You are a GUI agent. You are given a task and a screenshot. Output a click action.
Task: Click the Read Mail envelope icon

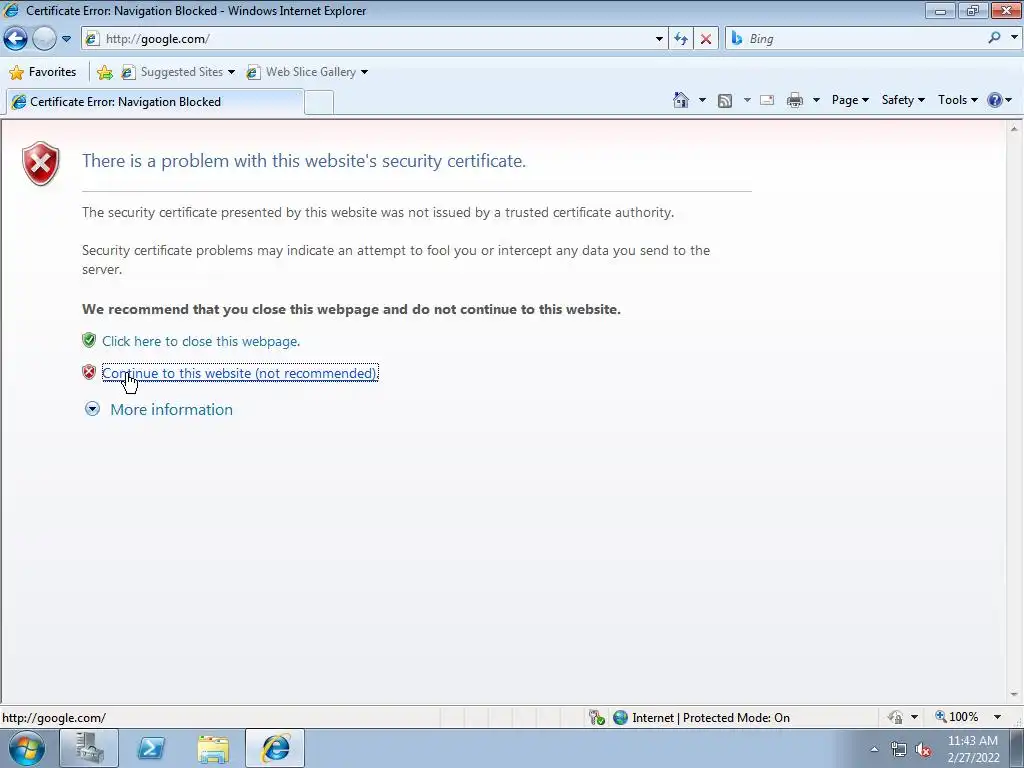click(767, 100)
